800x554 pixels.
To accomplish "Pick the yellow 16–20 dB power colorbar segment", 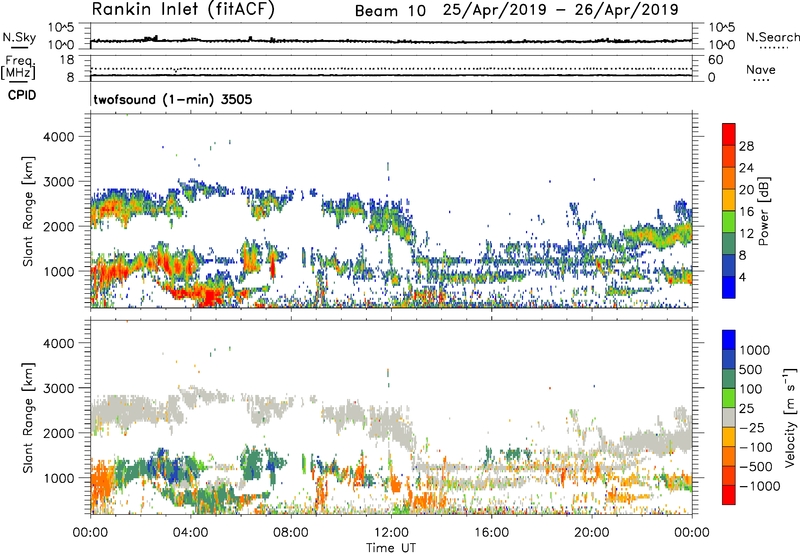I will 729,200.
